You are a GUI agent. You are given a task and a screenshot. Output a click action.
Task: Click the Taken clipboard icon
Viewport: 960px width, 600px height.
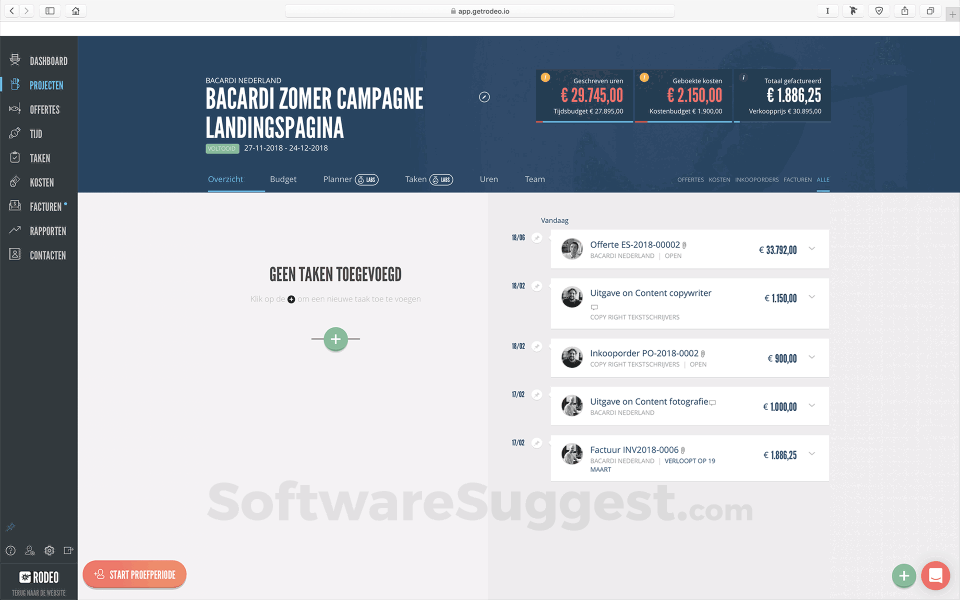coord(15,157)
